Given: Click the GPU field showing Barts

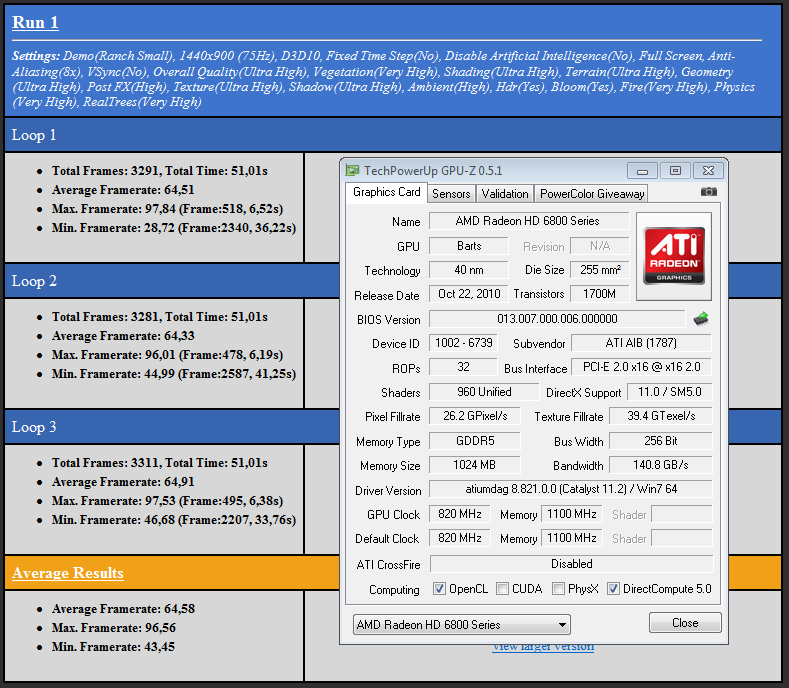Looking at the screenshot, I should pyautogui.click(x=468, y=246).
